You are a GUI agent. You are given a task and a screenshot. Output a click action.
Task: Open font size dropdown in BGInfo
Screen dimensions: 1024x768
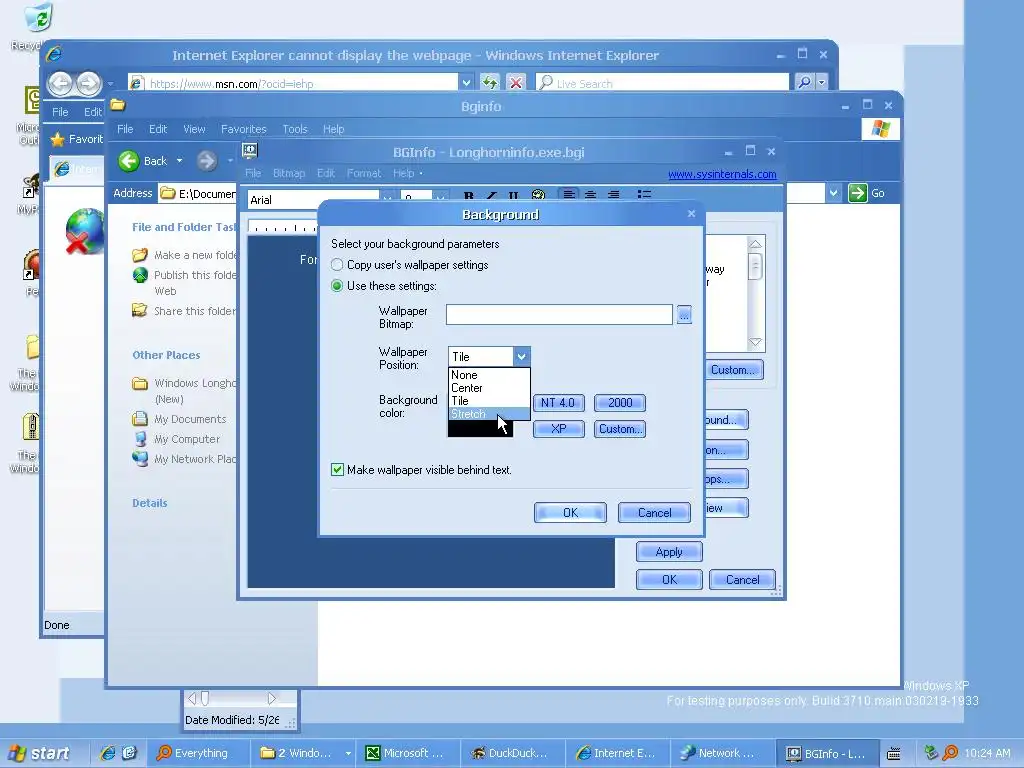pyautogui.click(x=441, y=199)
